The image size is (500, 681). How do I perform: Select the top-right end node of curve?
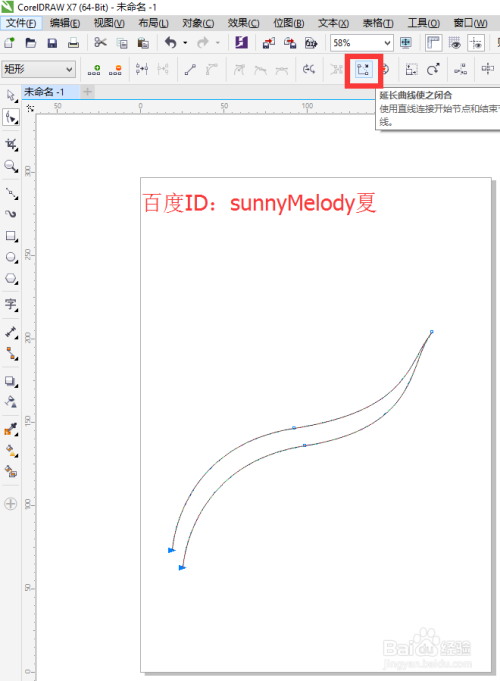[x=431, y=332]
